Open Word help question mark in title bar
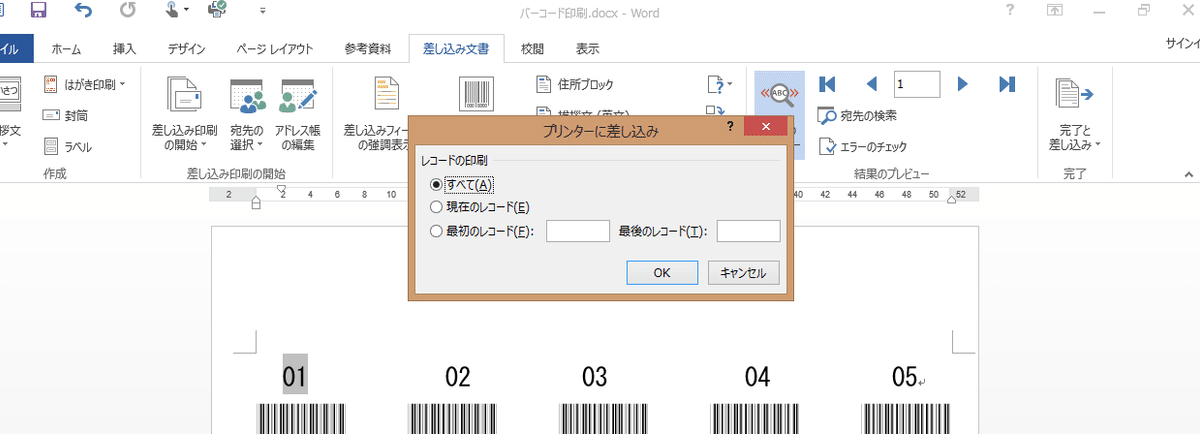 [x=1012, y=11]
